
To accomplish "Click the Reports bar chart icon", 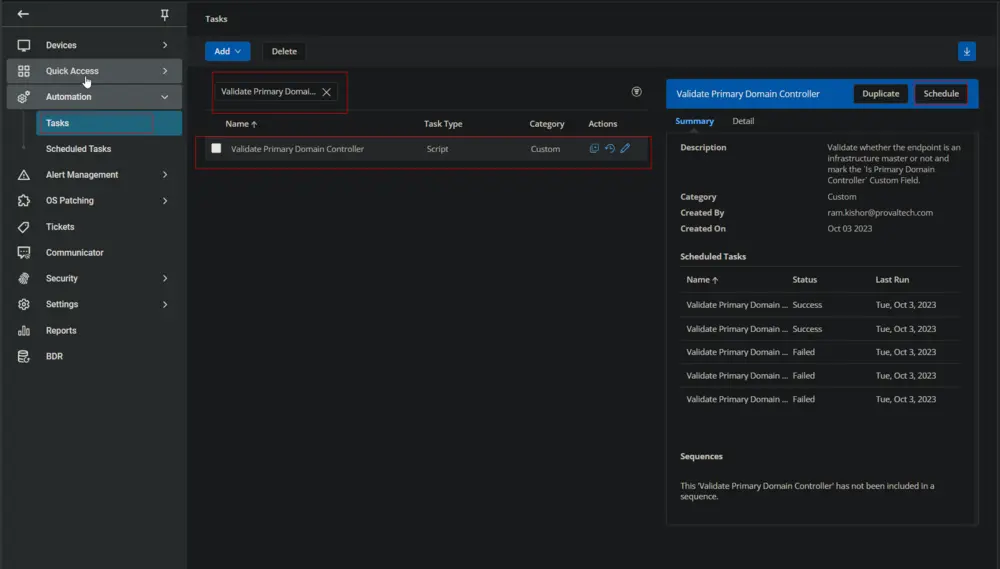I will click(24, 330).
